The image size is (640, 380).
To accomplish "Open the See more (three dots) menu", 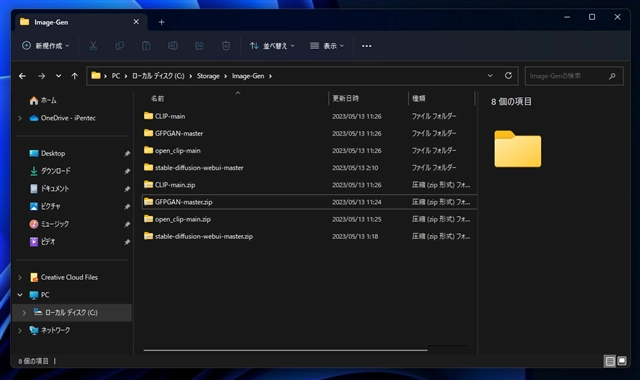I will pyautogui.click(x=367, y=46).
